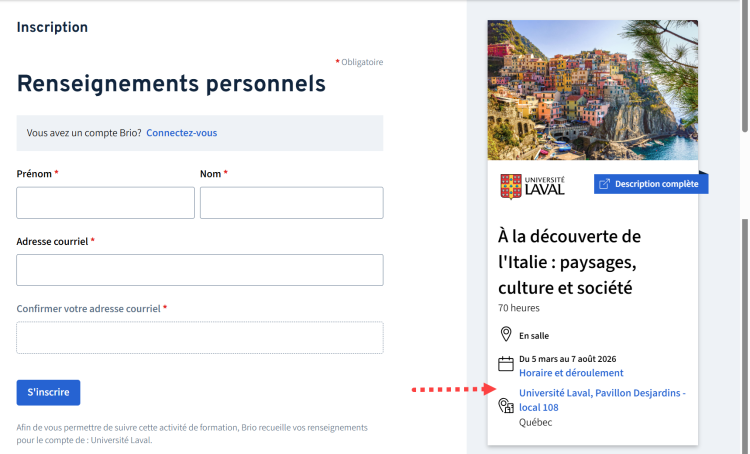The height and width of the screenshot is (454, 750).
Task: Follow the Connectez-vous link
Action: pos(181,133)
